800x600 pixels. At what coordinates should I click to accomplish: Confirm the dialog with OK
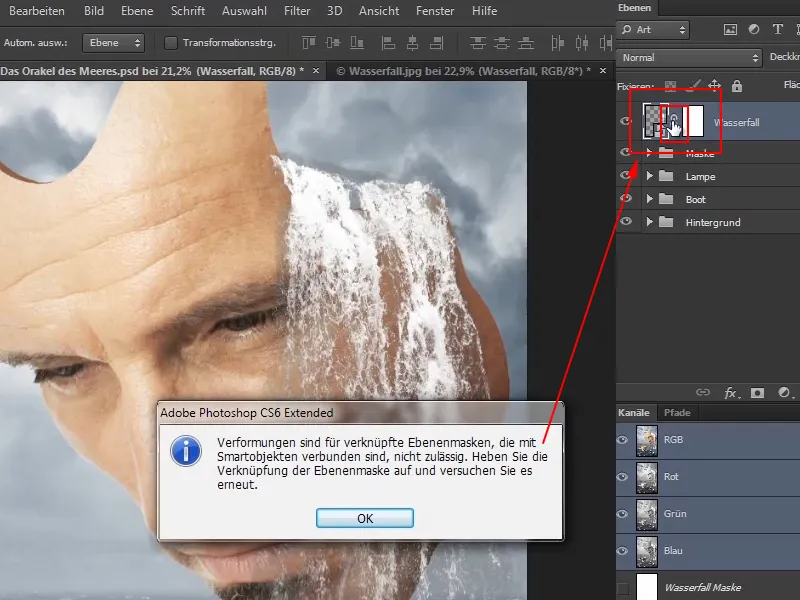click(365, 518)
